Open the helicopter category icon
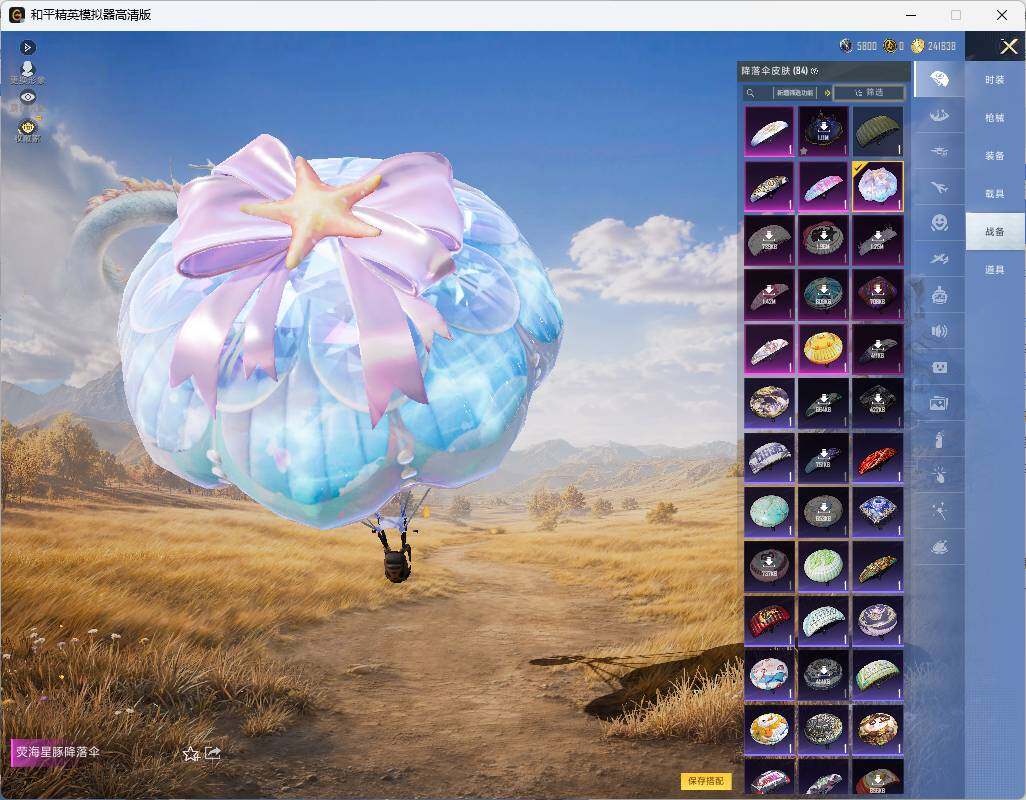The width and height of the screenshot is (1026, 800). click(939, 152)
